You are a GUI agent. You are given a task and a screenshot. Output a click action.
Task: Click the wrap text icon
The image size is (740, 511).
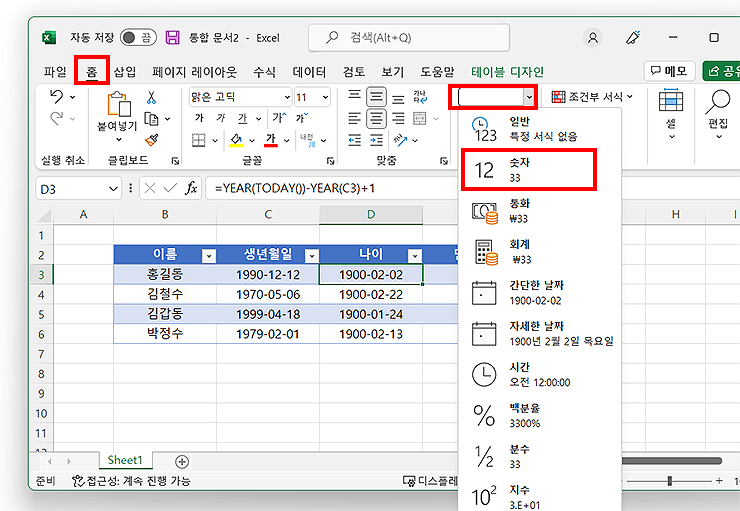tap(420, 97)
